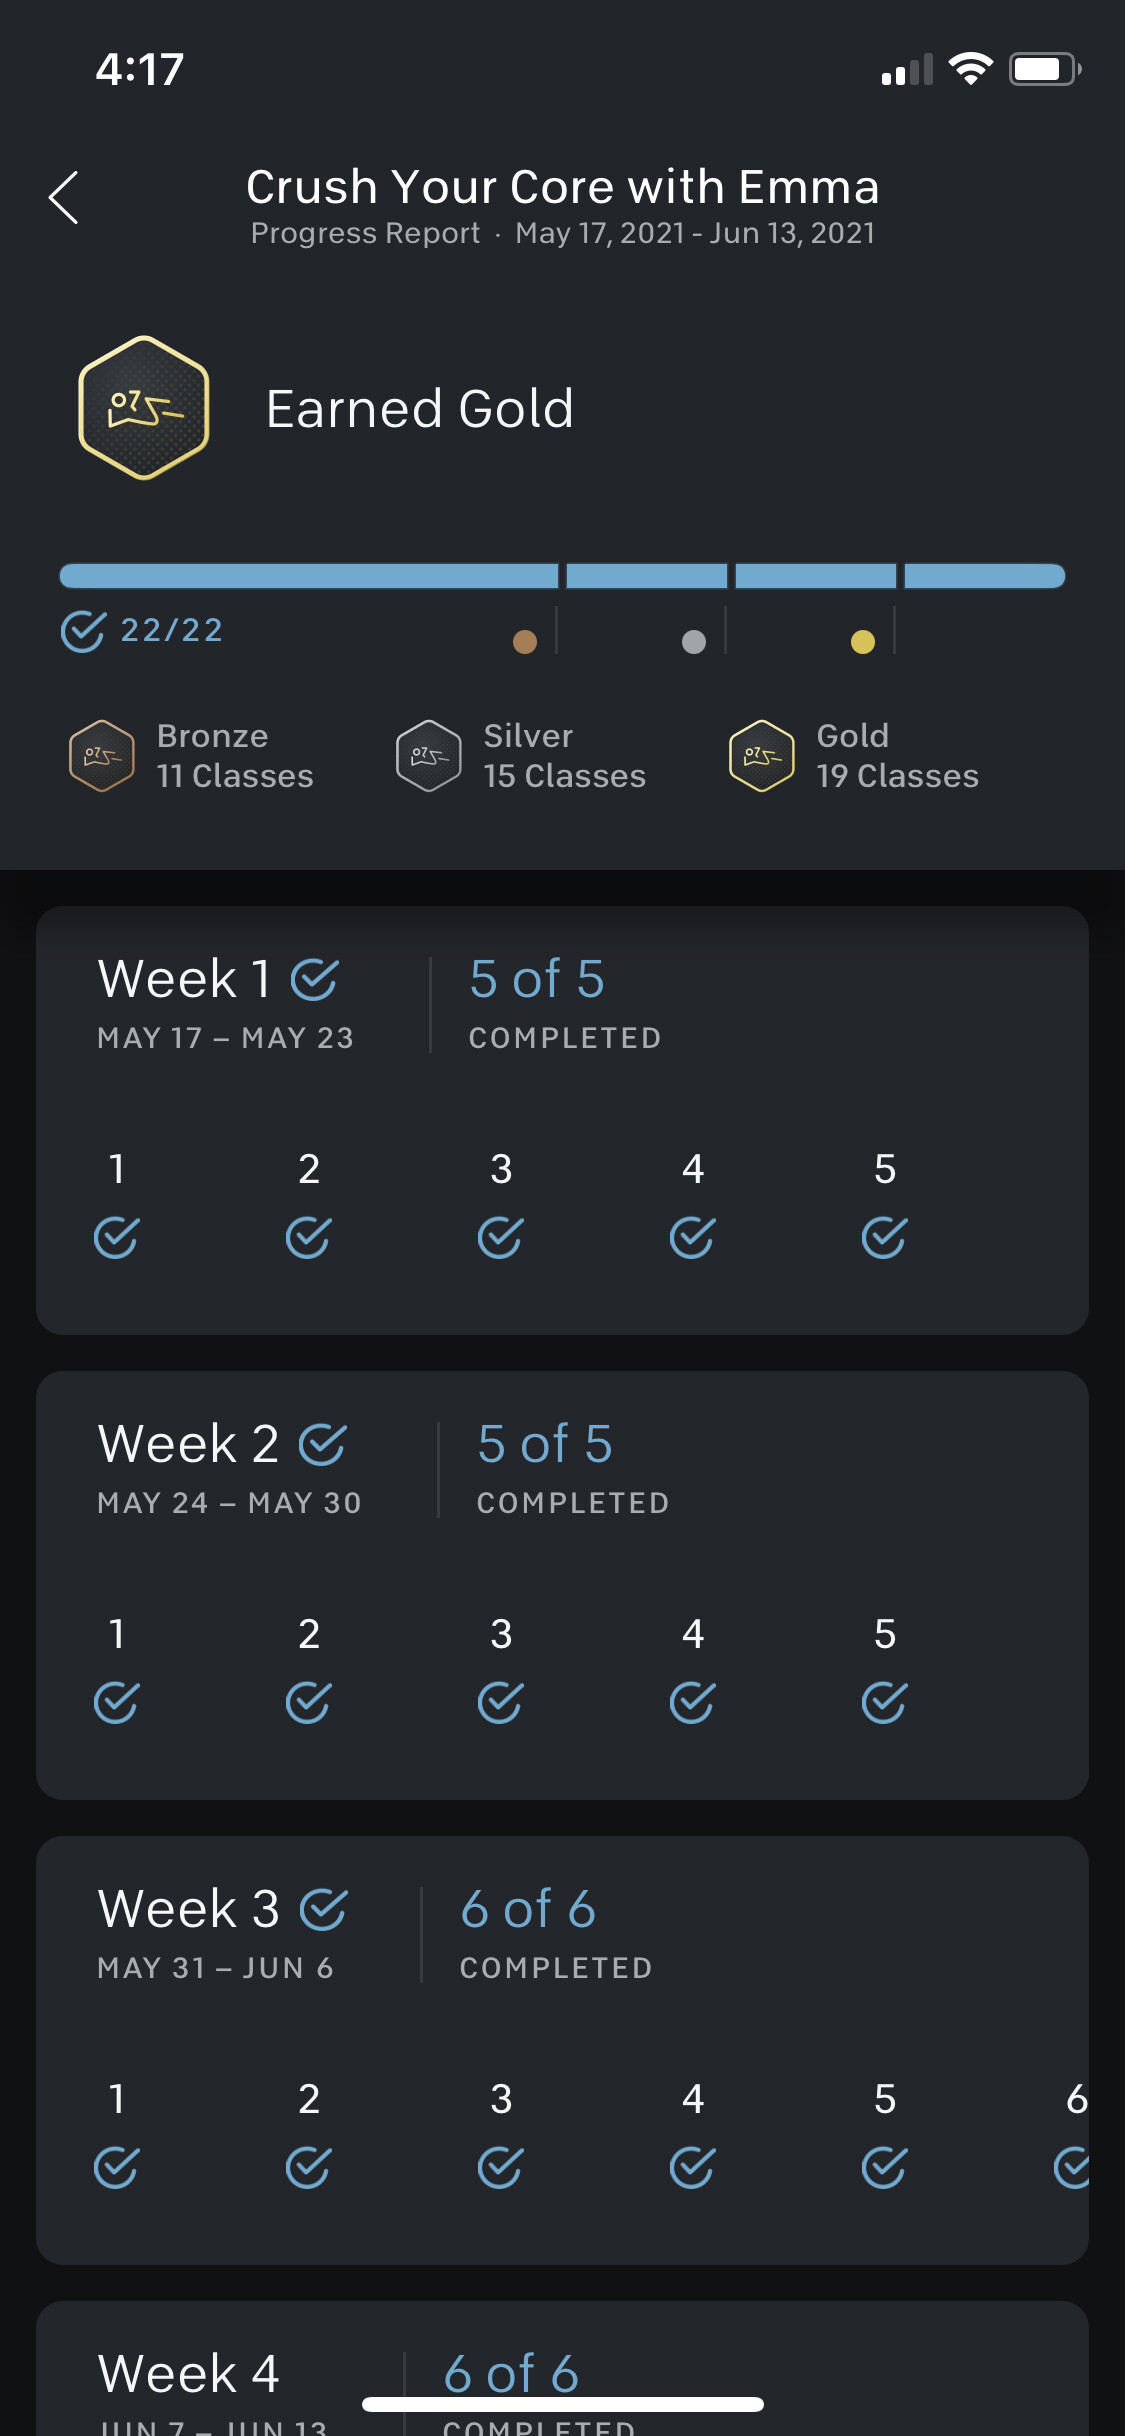Tap the Wi-Fi status bar icon

pyautogui.click(x=970, y=69)
